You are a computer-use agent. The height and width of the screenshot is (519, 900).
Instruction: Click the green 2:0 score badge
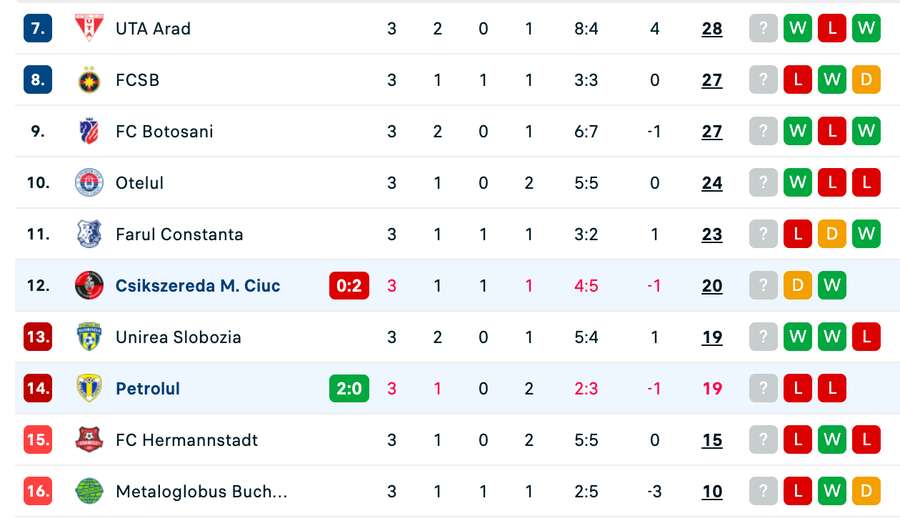pos(349,388)
